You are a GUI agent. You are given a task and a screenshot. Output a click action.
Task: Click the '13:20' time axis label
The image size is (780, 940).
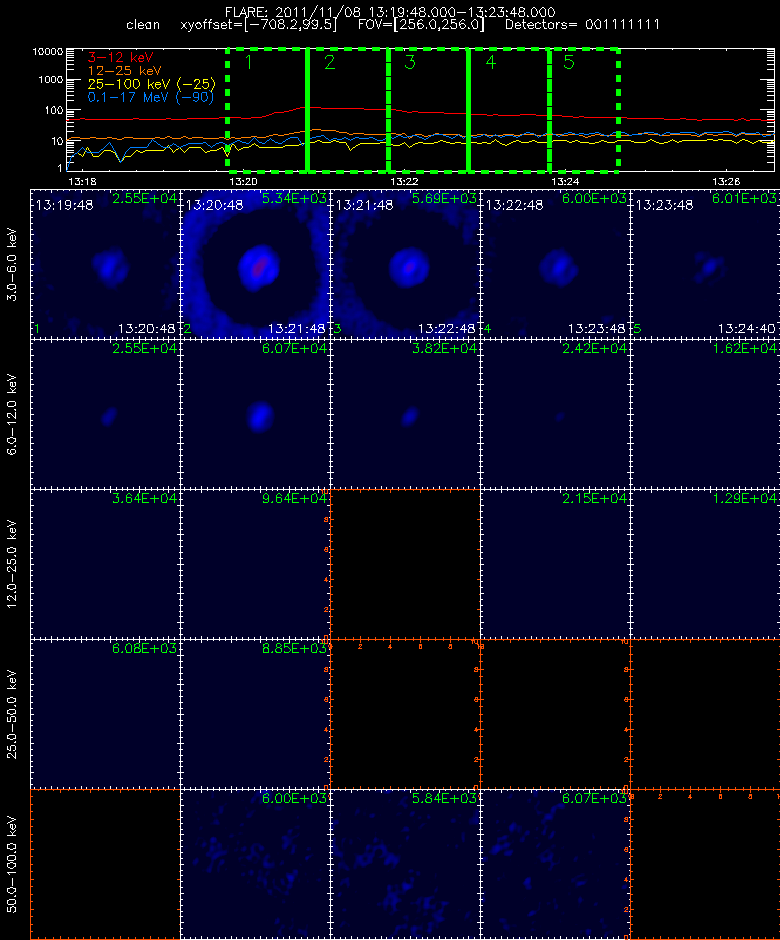tap(243, 181)
